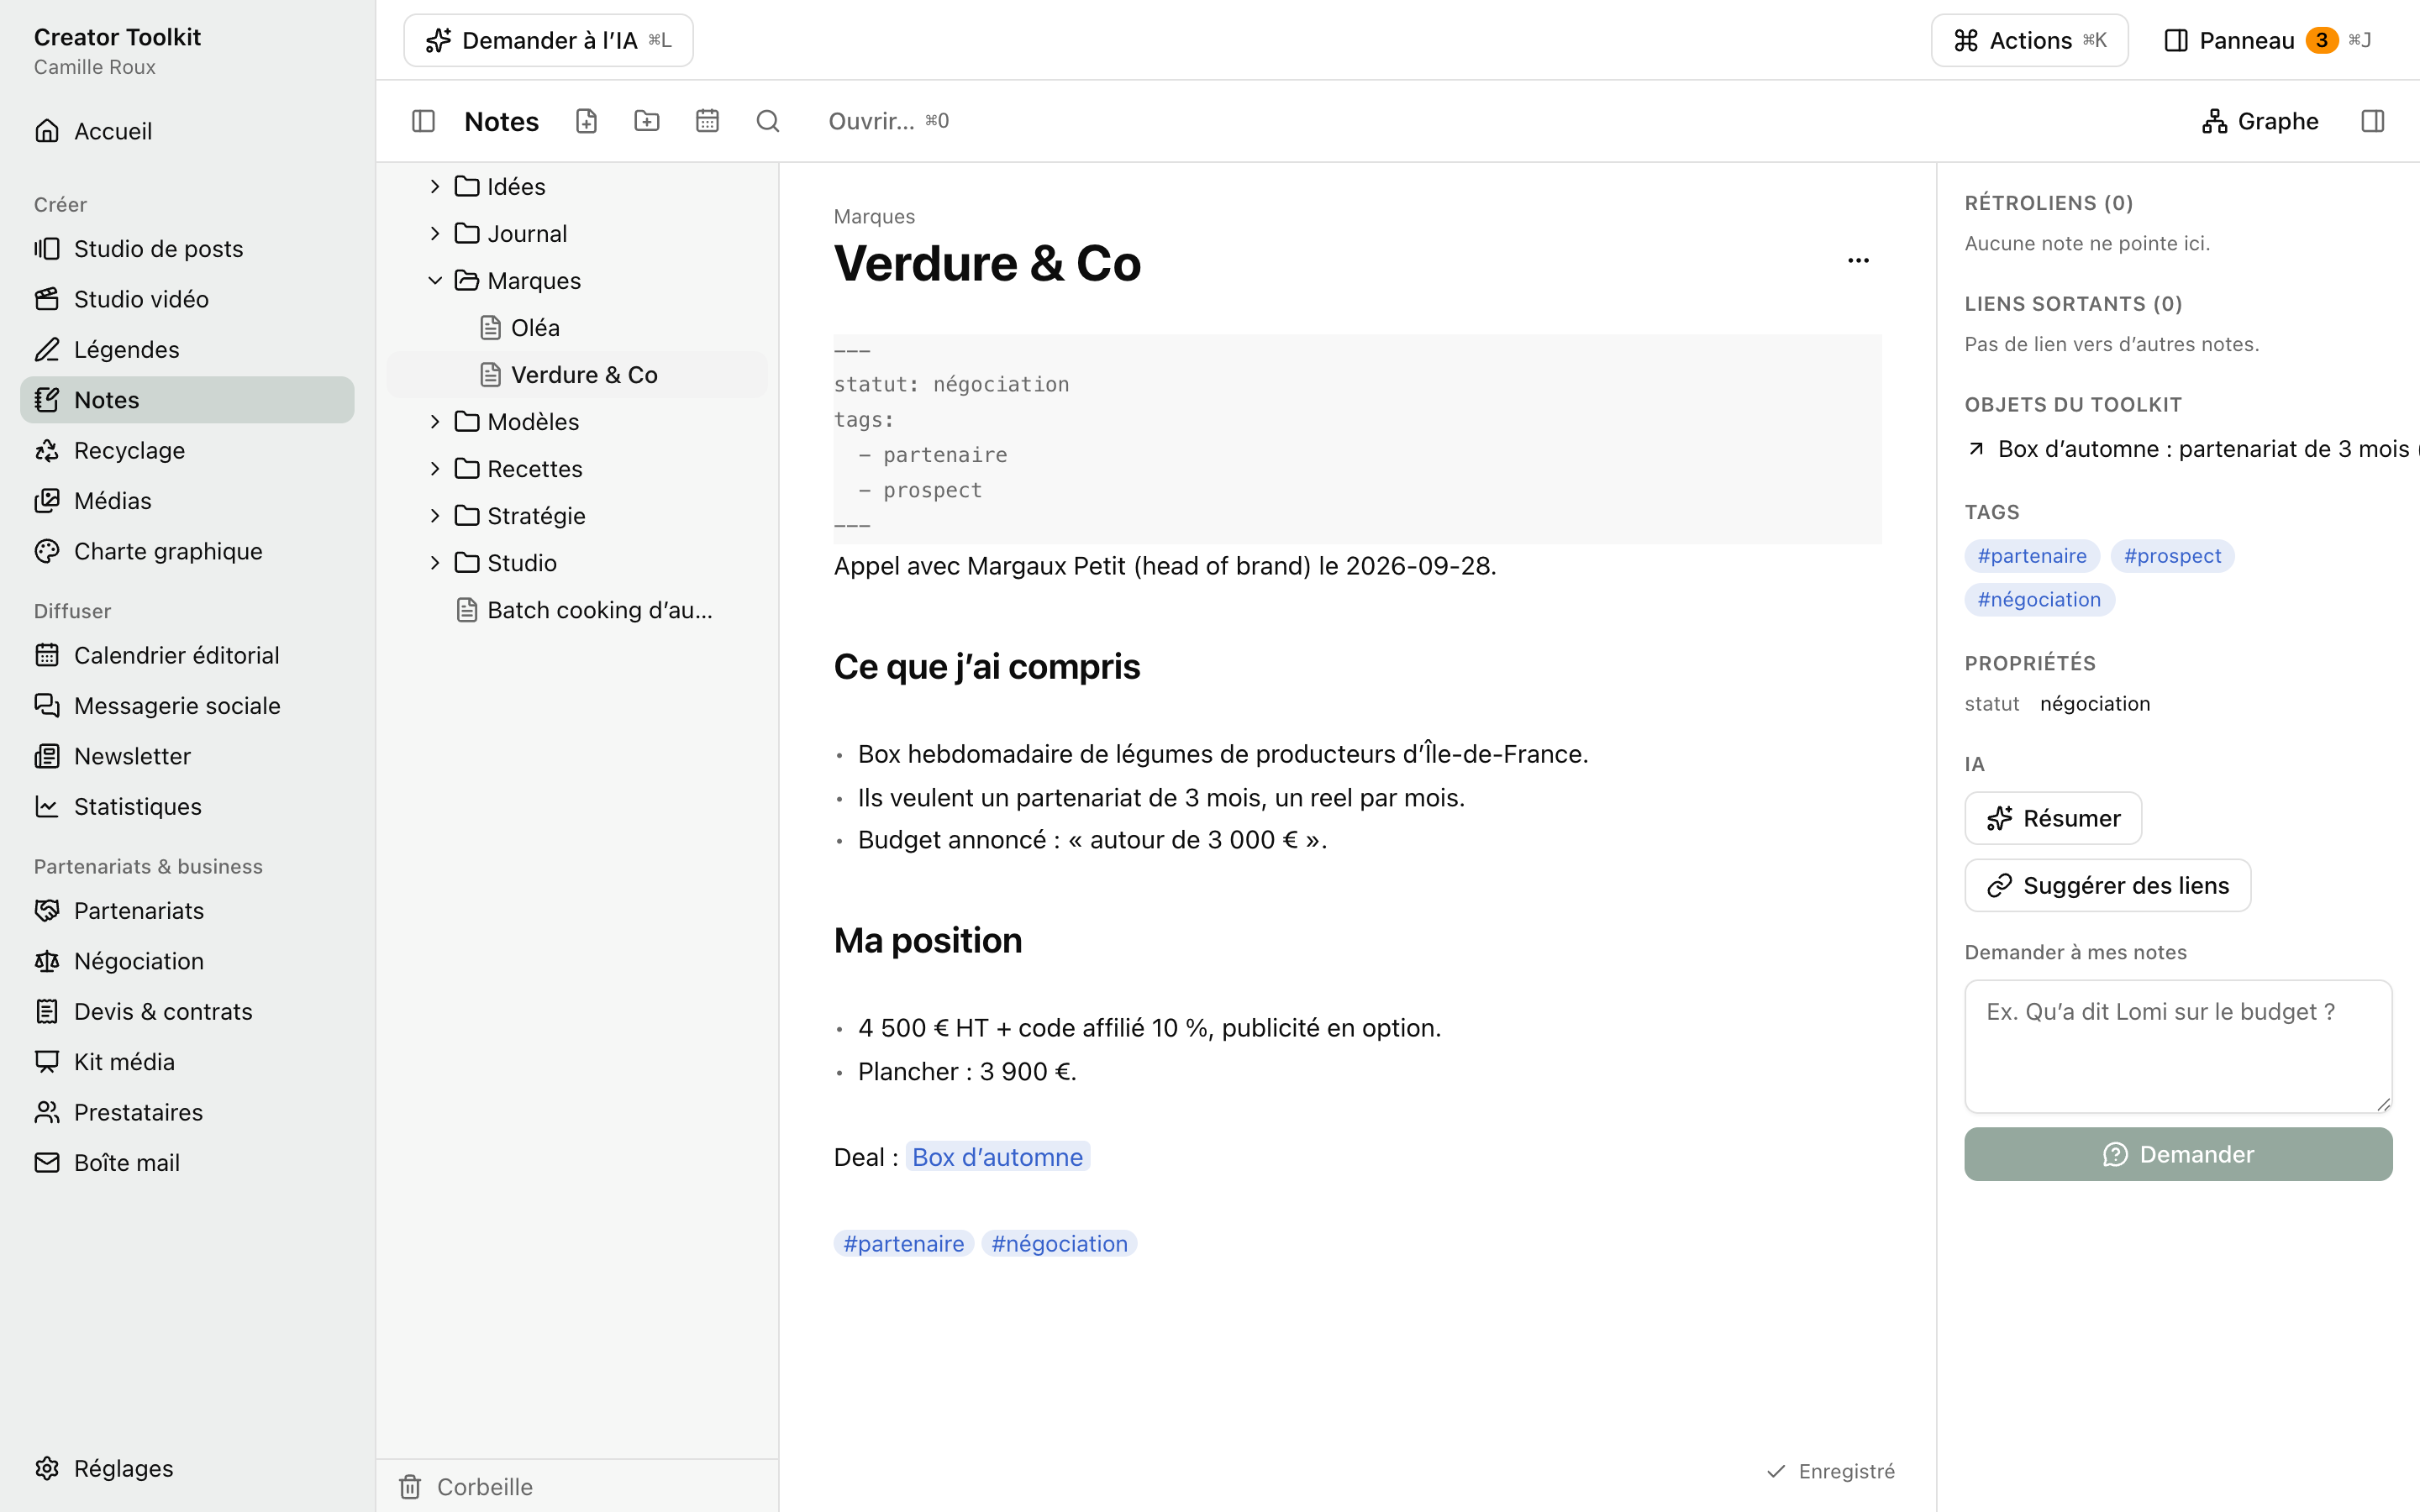2420x1512 pixels.
Task: Expand the Recettes folder
Action: pos(435,469)
